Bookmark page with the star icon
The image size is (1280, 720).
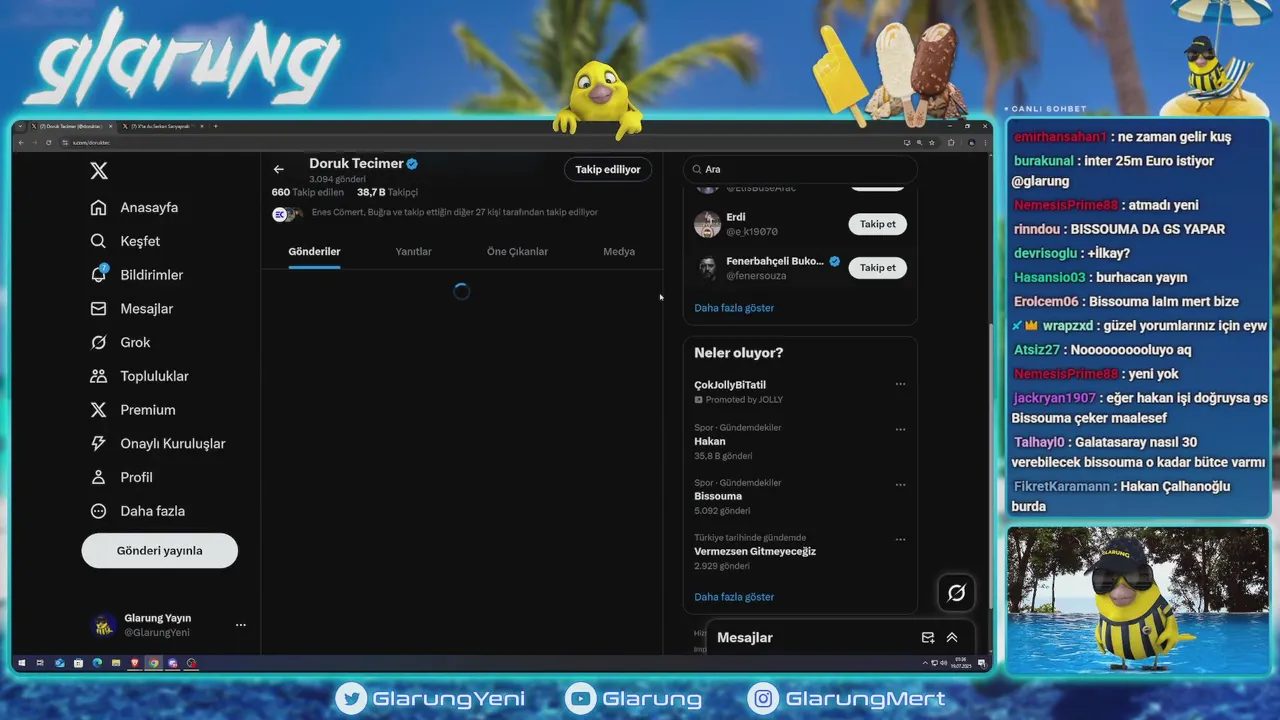click(x=932, y=143)
